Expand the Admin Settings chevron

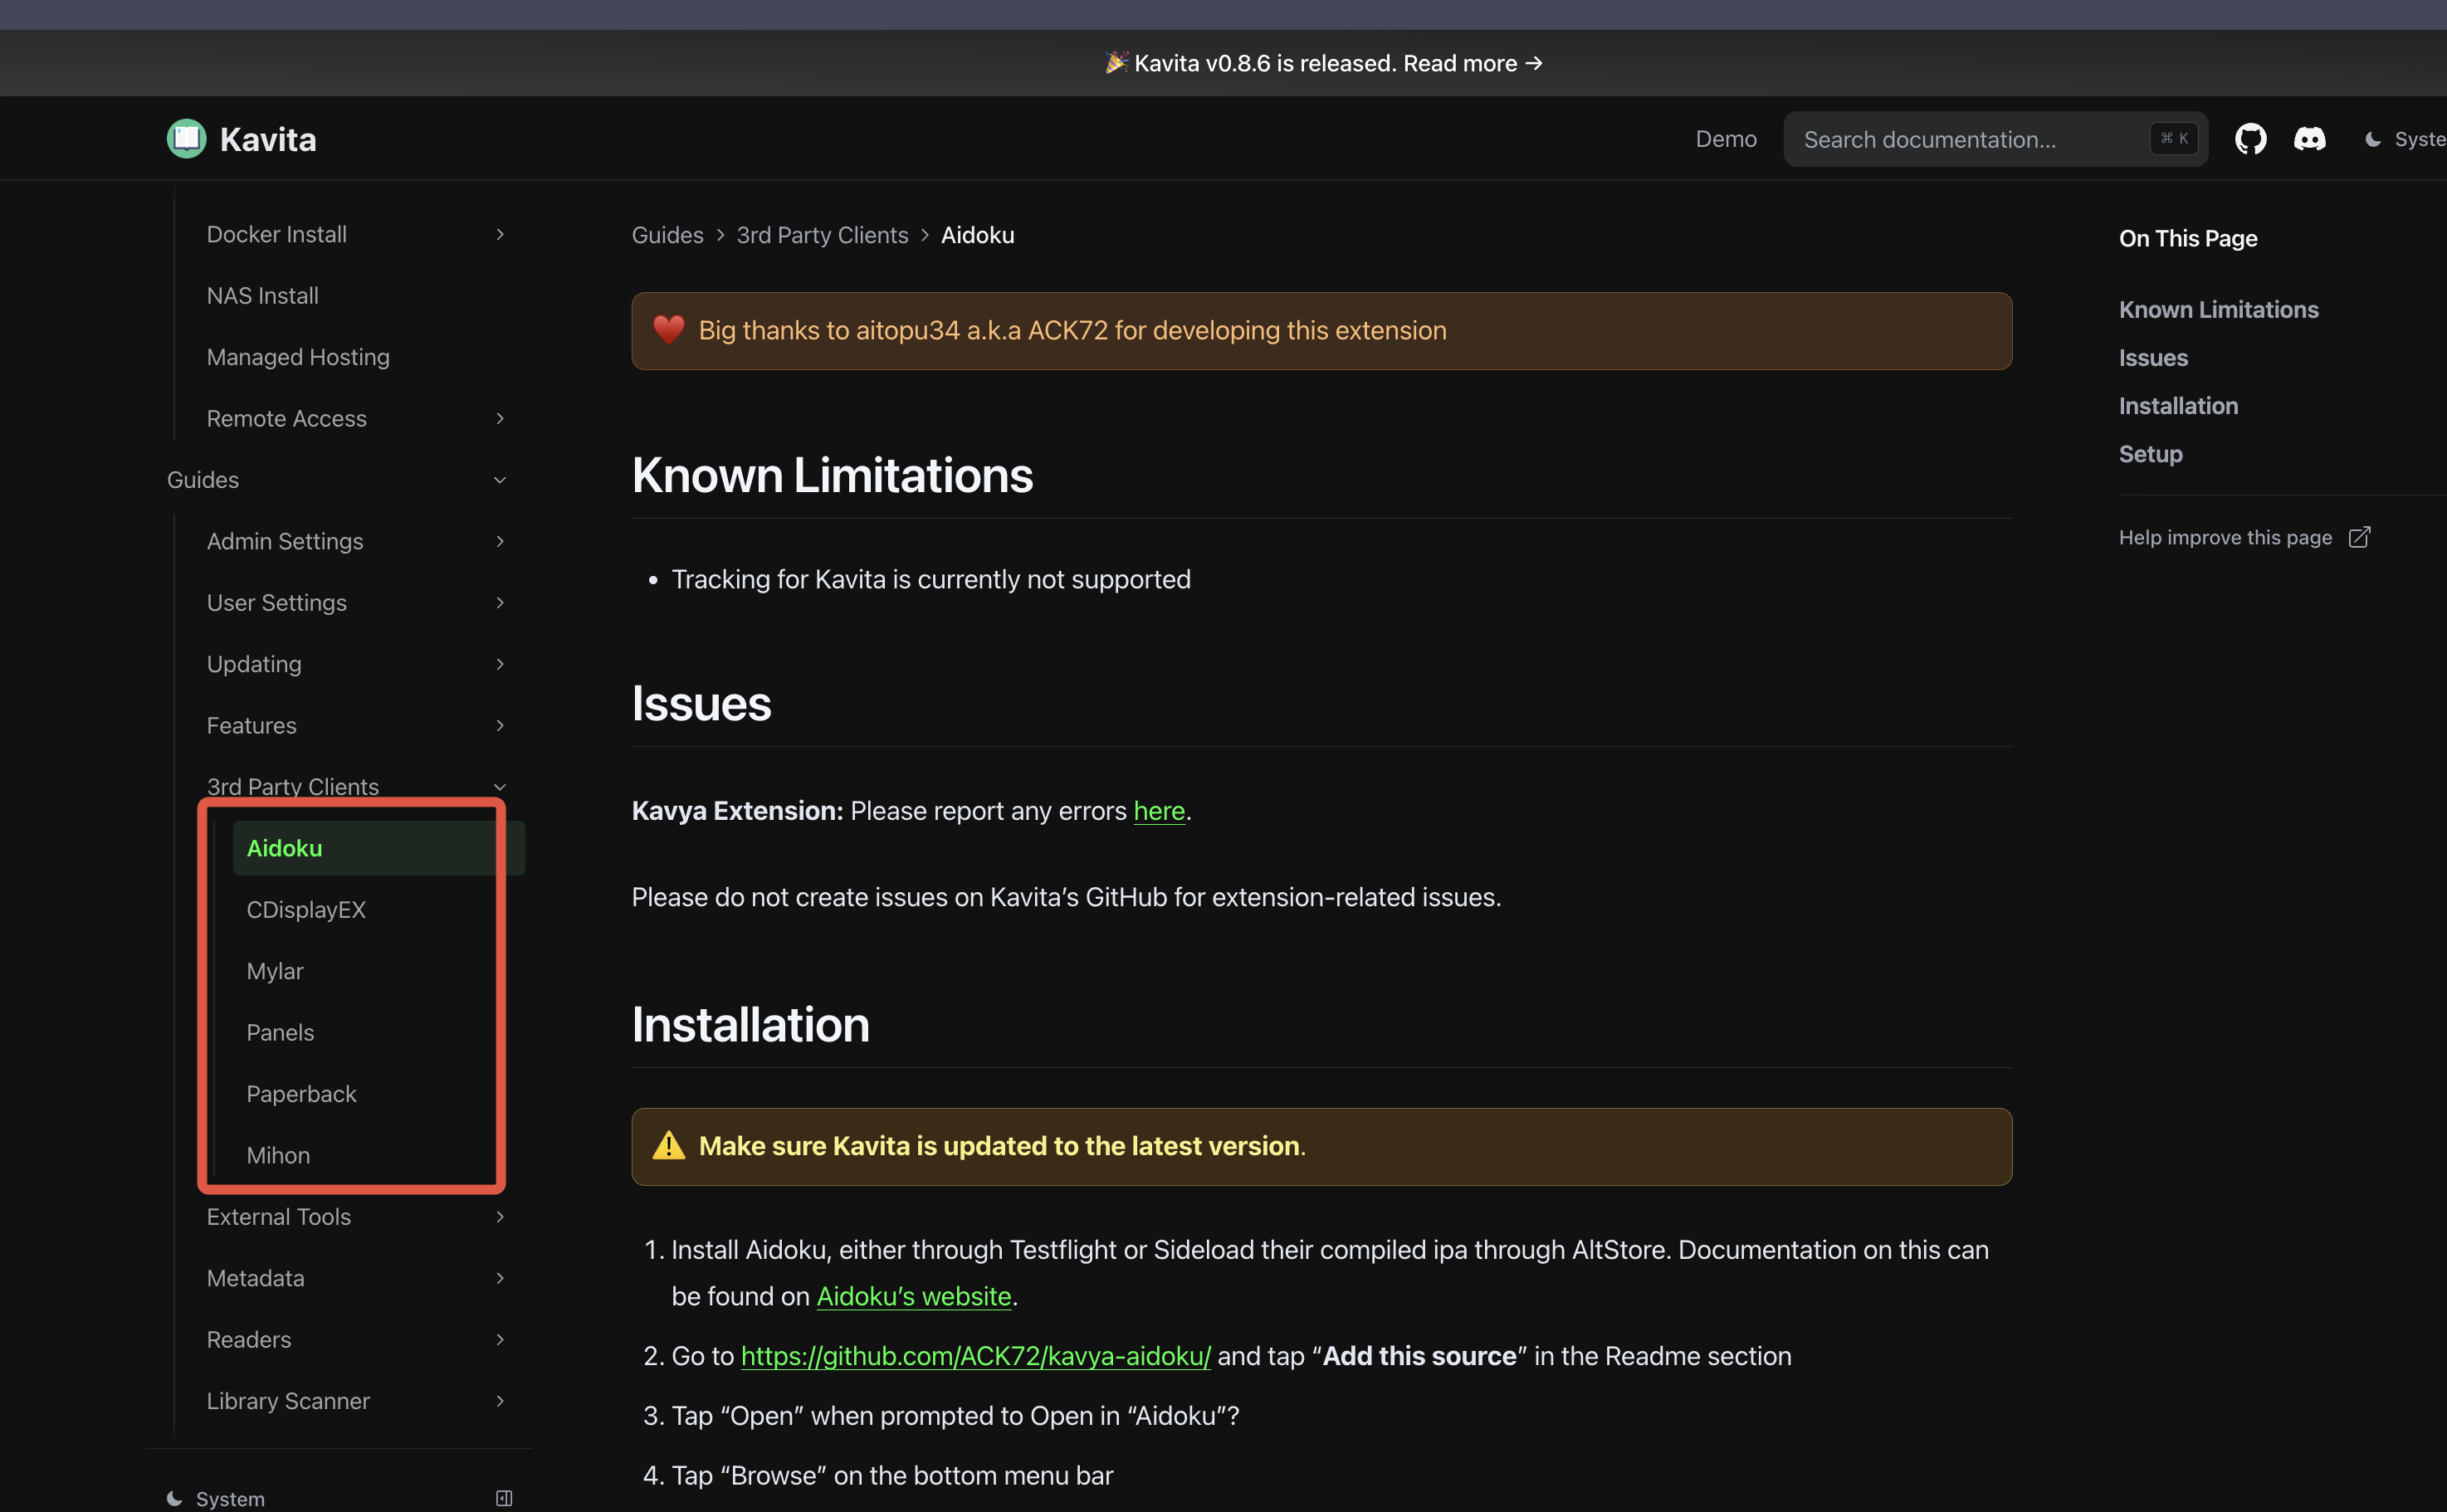[x=500, y=541]
